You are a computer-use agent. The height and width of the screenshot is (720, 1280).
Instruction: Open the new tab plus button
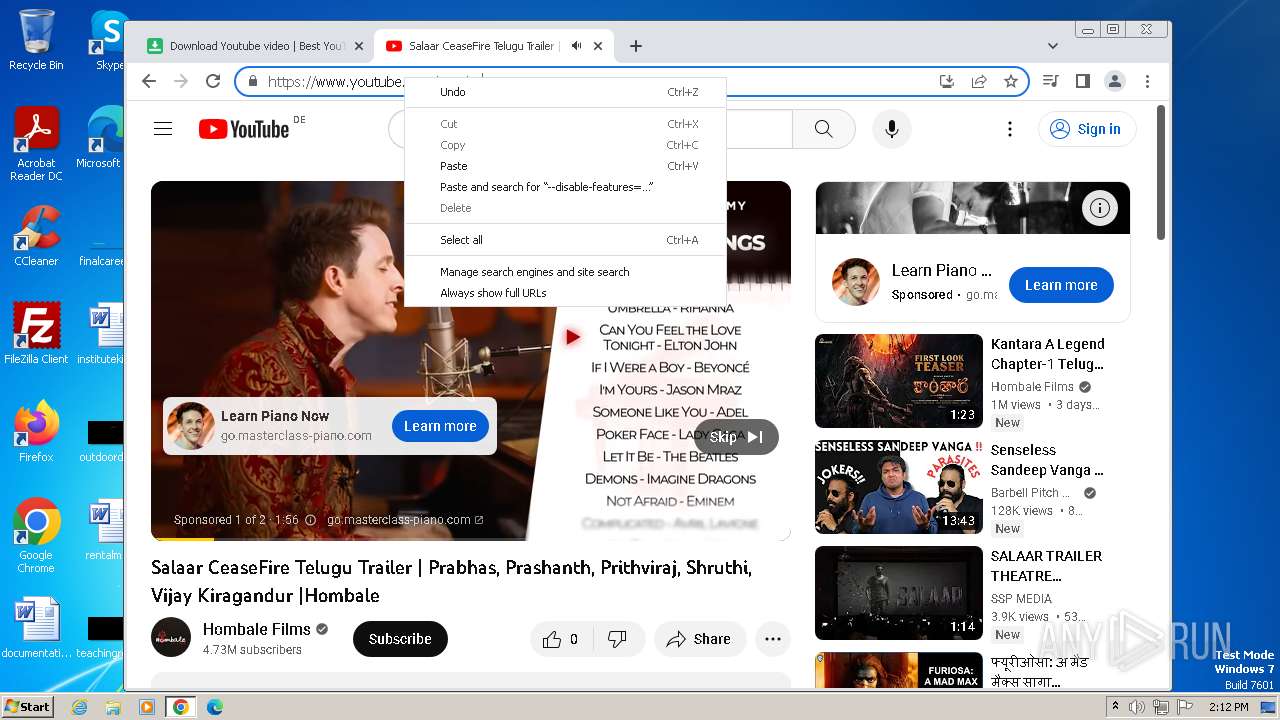[636, 46]
